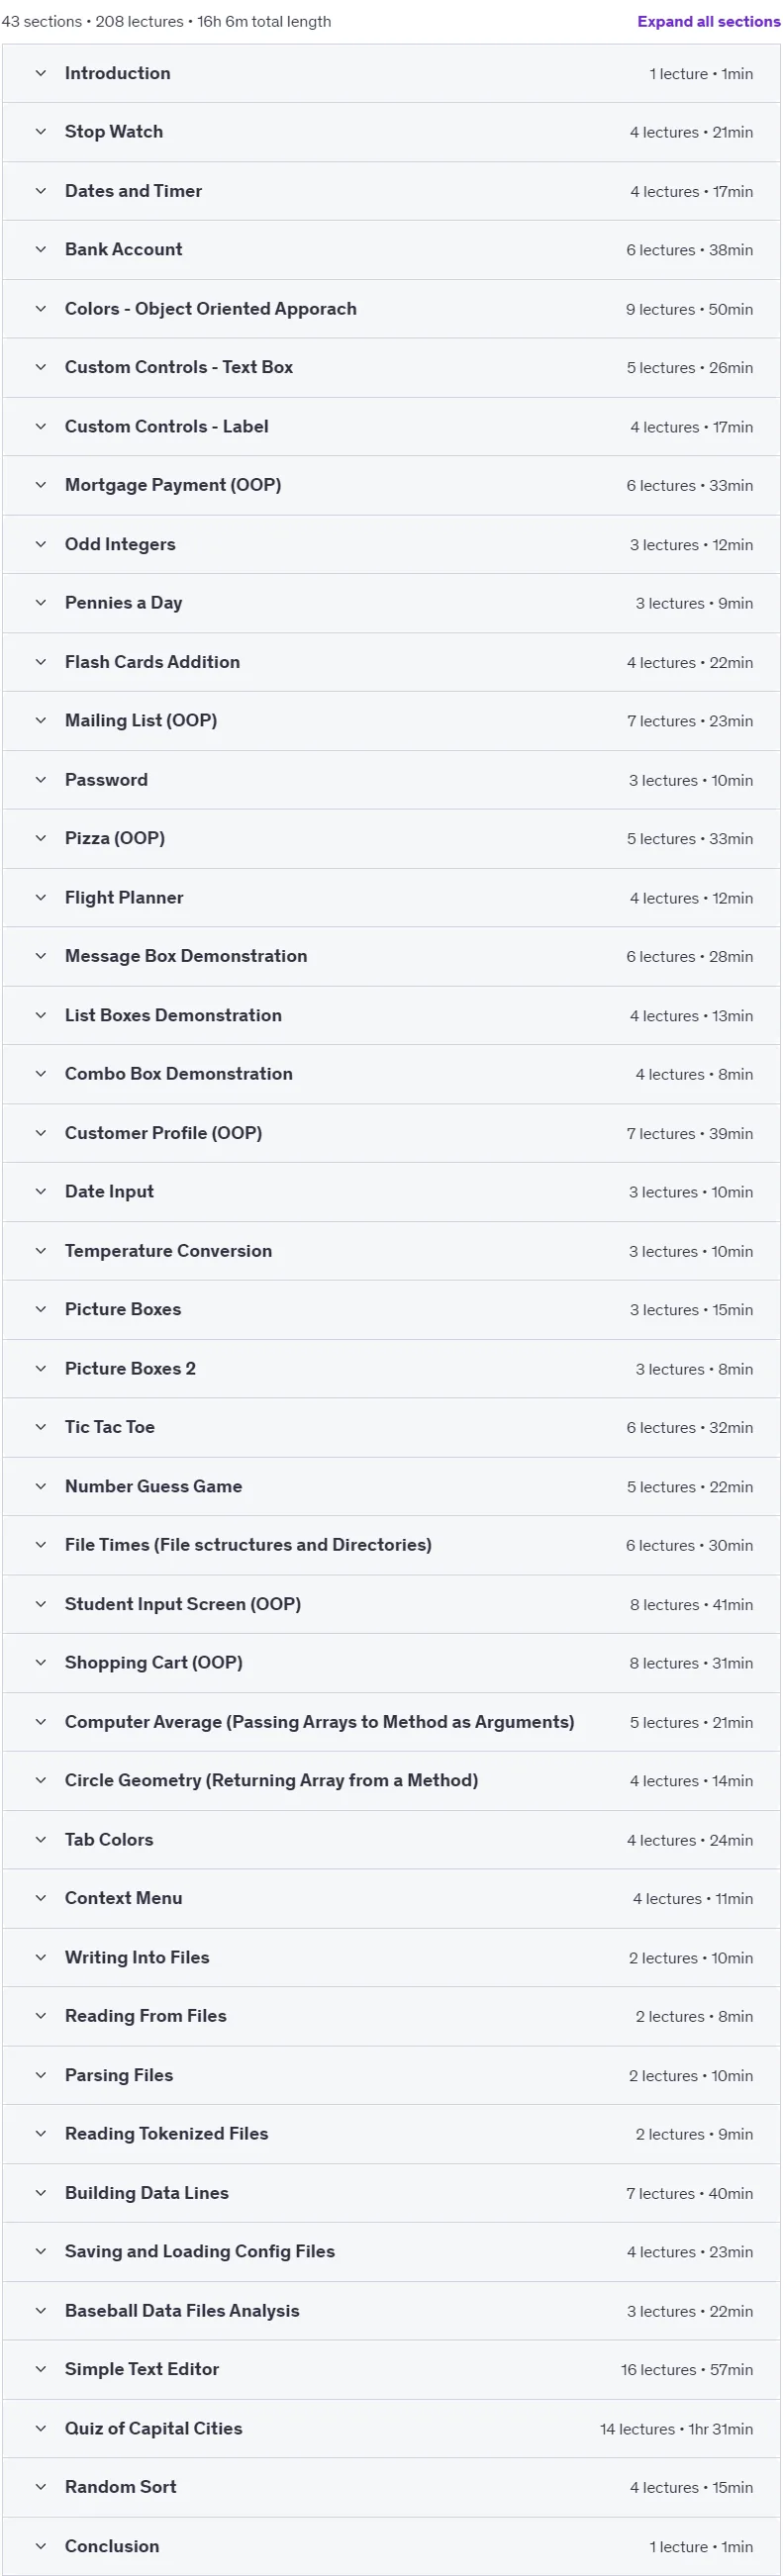This screenshot has width=783, height=2576.
Task: Click chevron beside Colors - Object Oriented Apporach
Action: pos(41,309)
